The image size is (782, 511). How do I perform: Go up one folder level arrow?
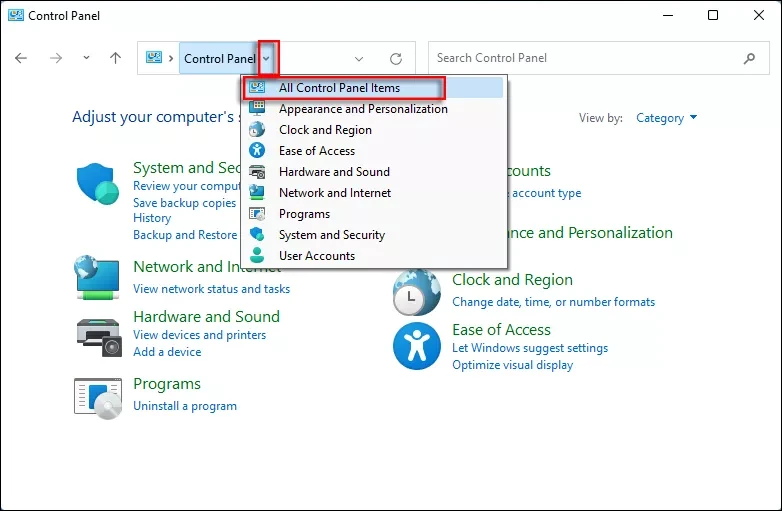[x=115, y=58]
